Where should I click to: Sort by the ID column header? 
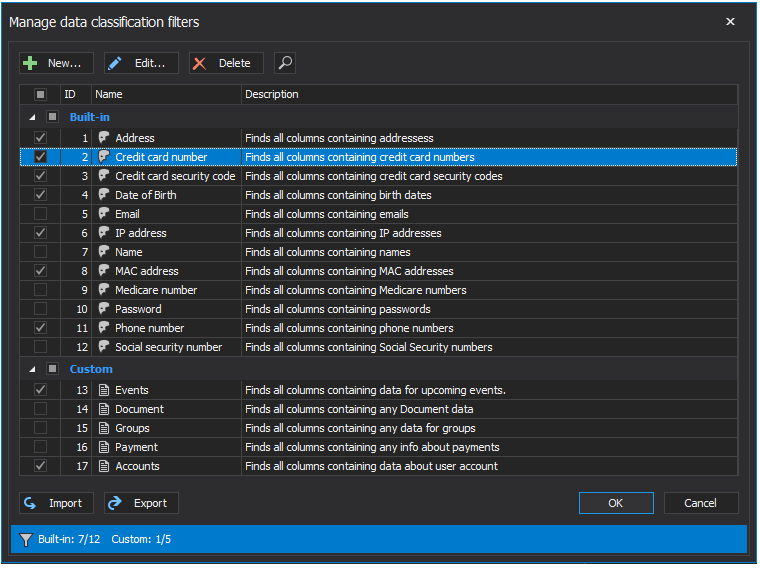[x=76, y=94]
